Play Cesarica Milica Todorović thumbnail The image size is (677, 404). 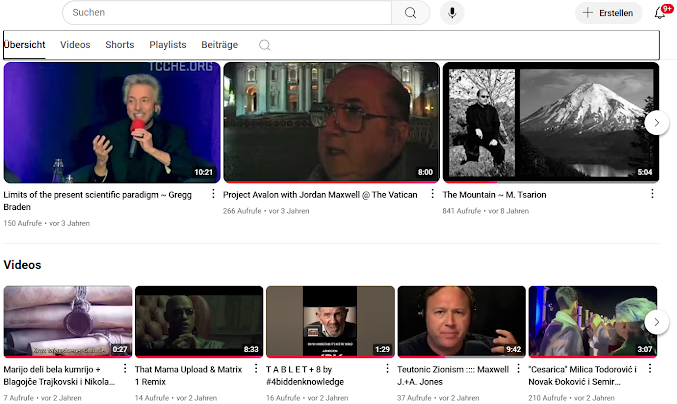pos(593,322)
